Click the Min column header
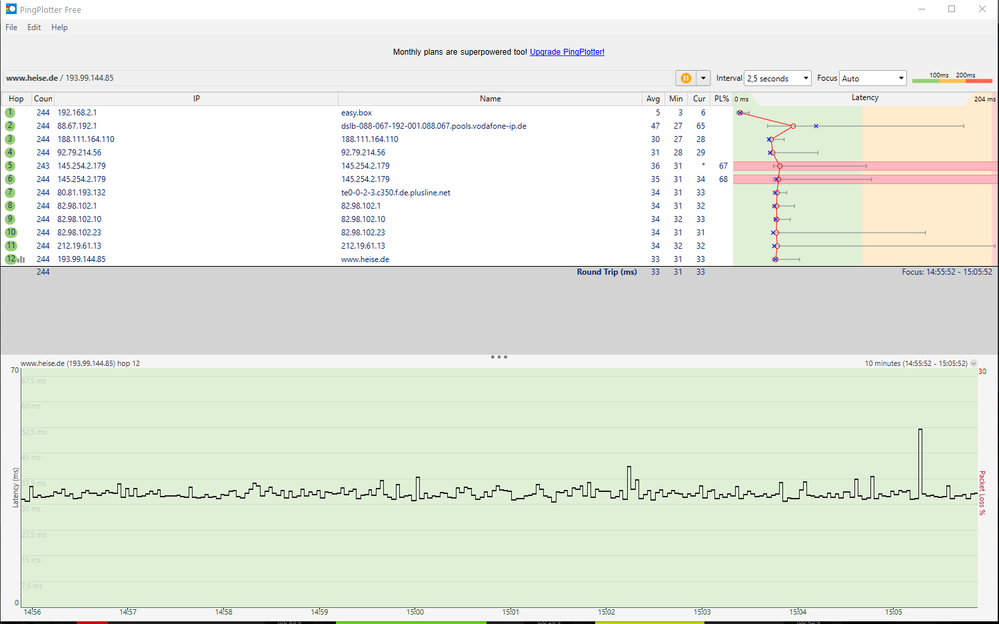The height and width of the screenshot is (624, 999). [x=676, y=99]
